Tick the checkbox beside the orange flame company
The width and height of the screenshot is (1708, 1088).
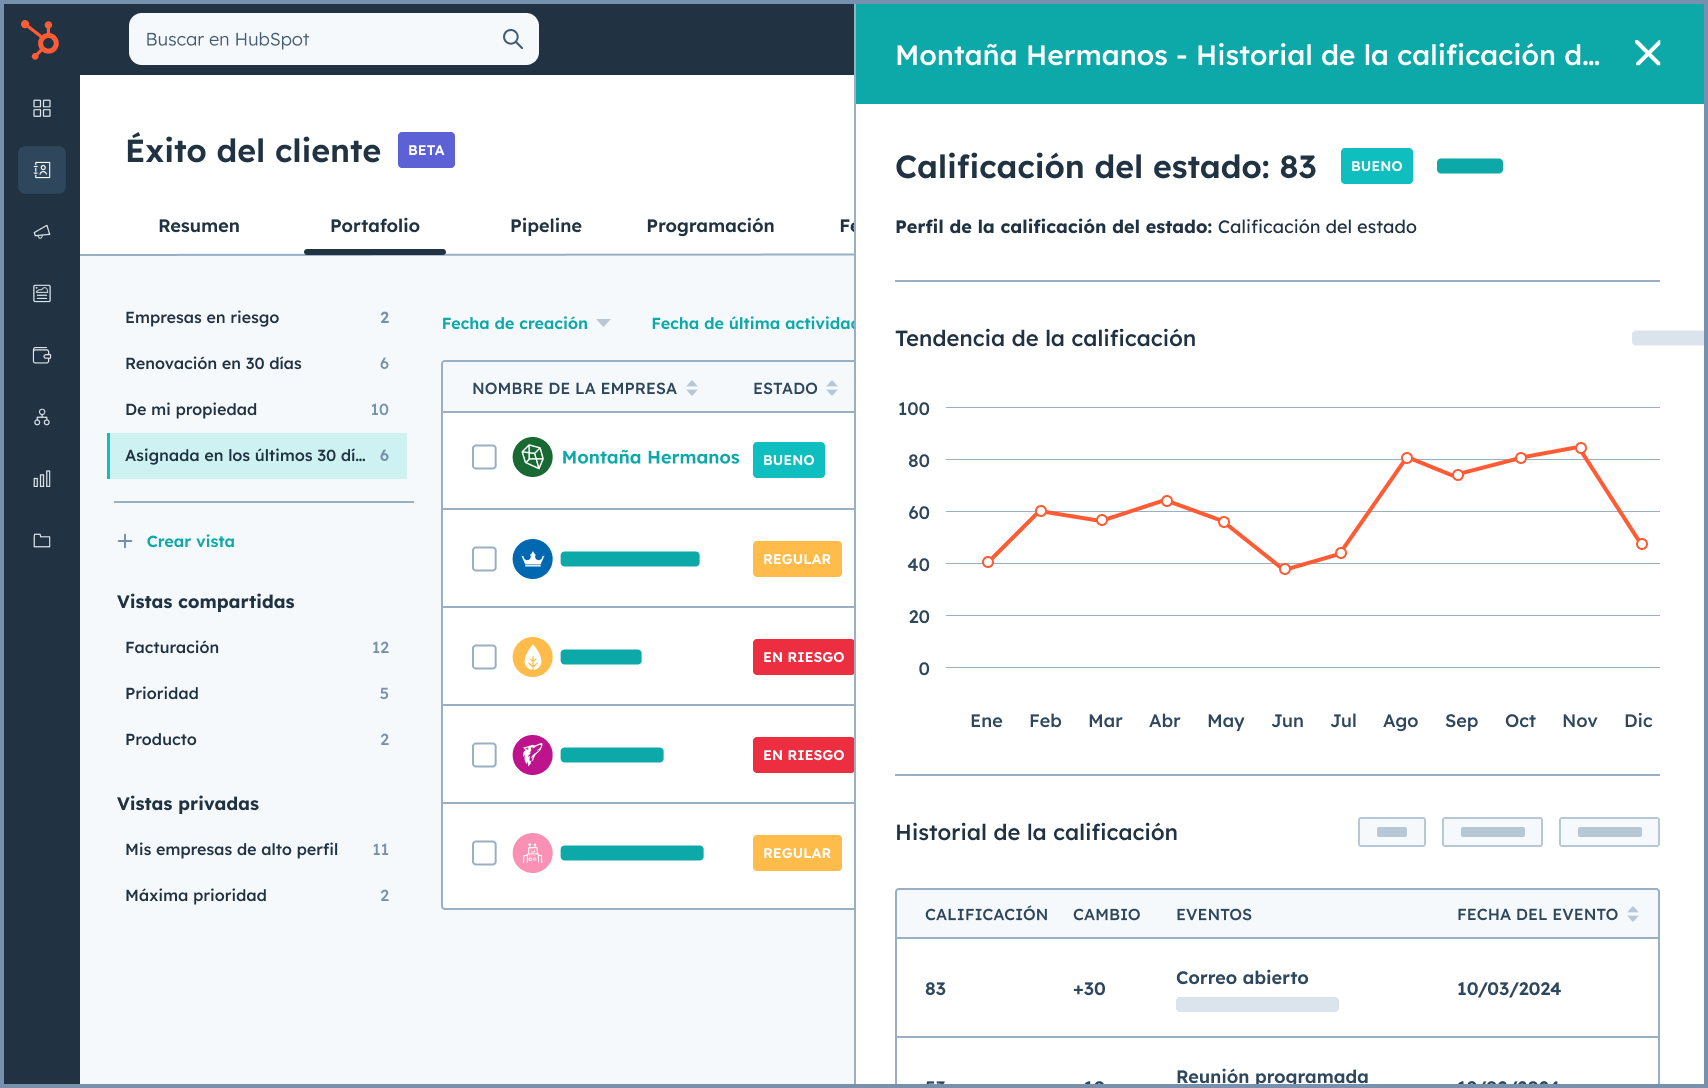coord(484,657)
